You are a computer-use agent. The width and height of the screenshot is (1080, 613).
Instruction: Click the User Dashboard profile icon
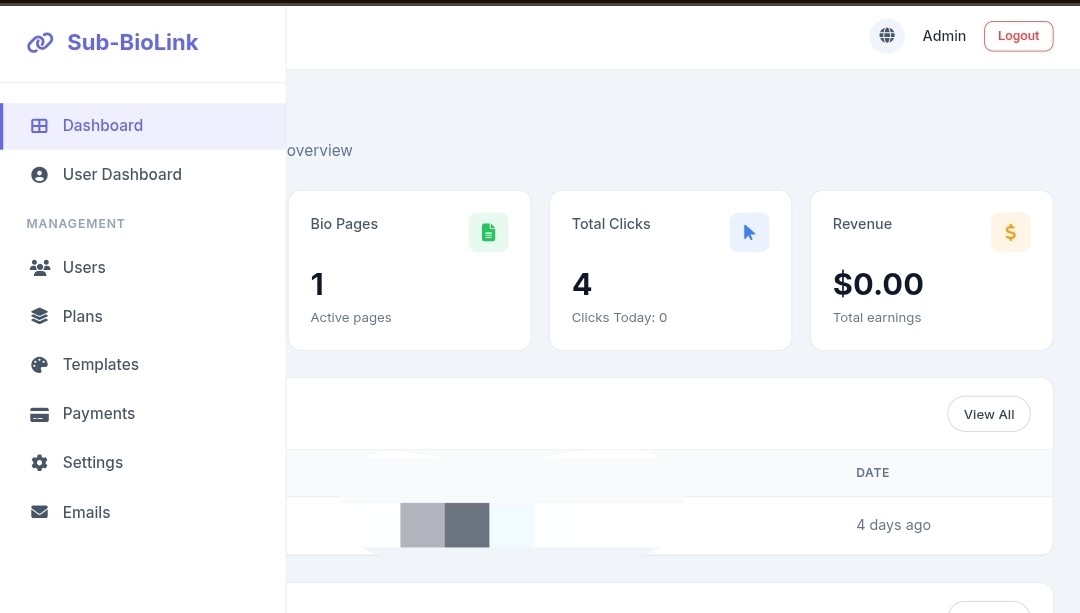tap(39, 175)
